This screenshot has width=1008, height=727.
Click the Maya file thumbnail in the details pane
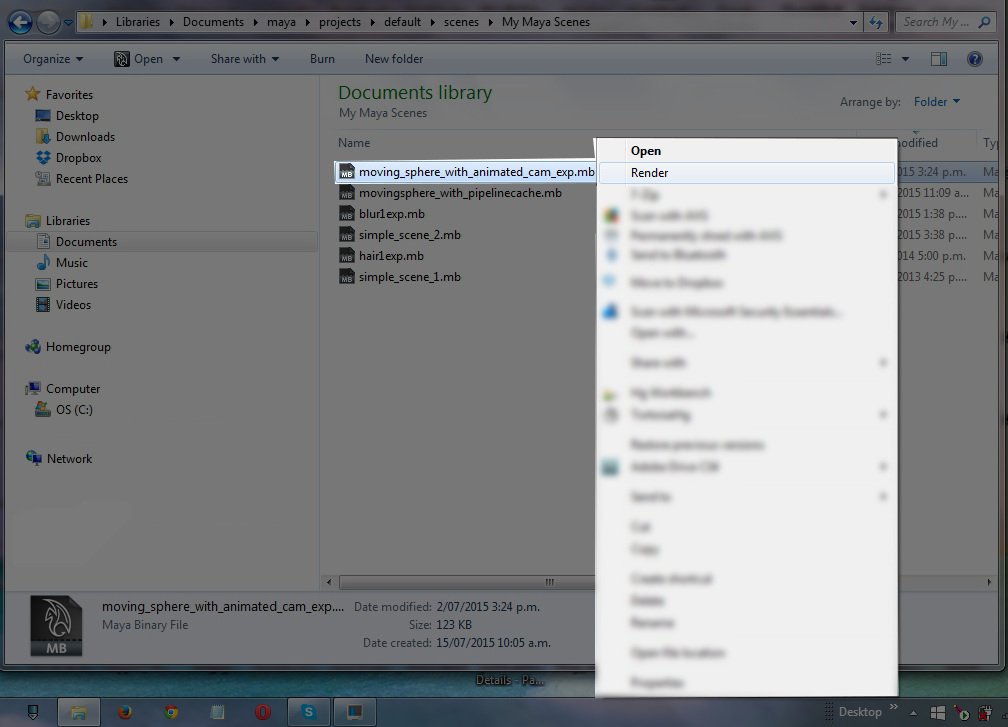click(56, 624)
